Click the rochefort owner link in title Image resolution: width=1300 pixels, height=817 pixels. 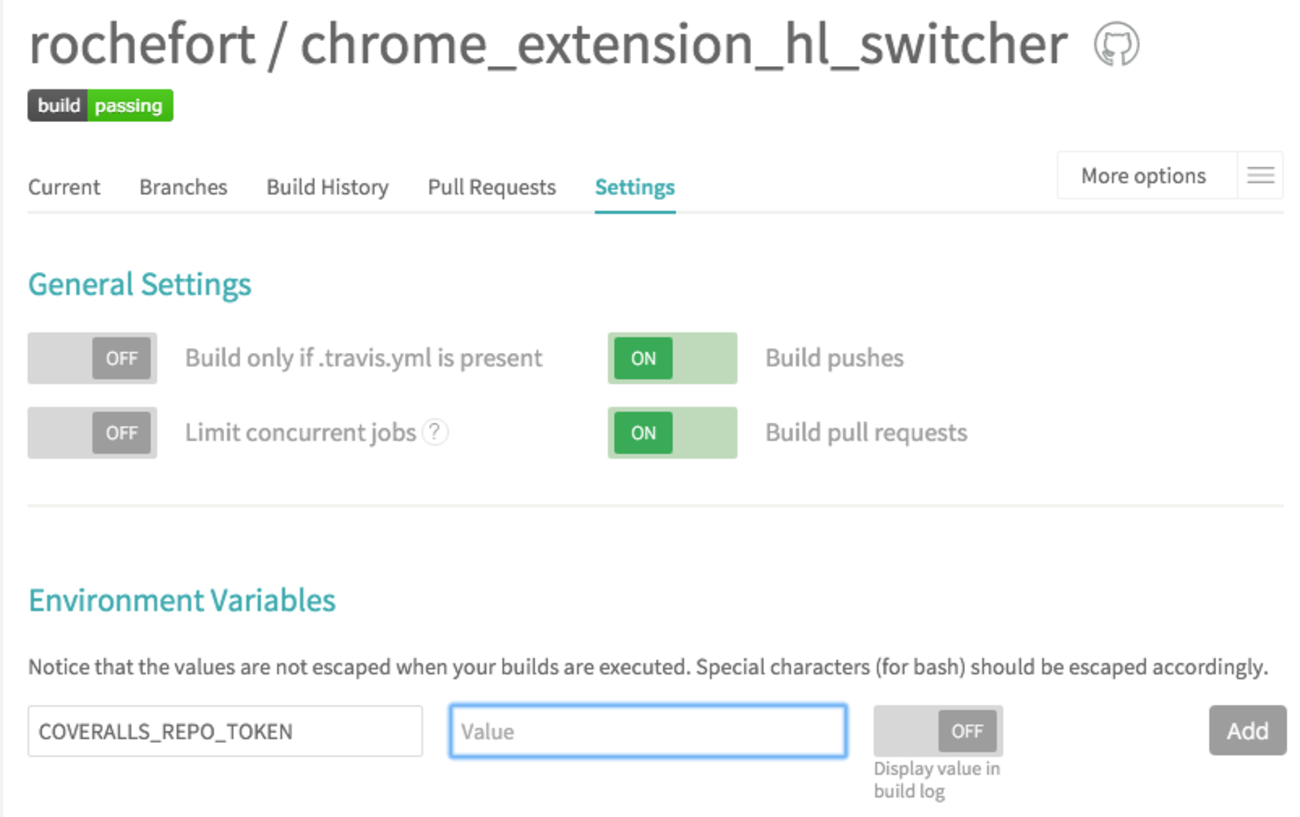point(141,45)
